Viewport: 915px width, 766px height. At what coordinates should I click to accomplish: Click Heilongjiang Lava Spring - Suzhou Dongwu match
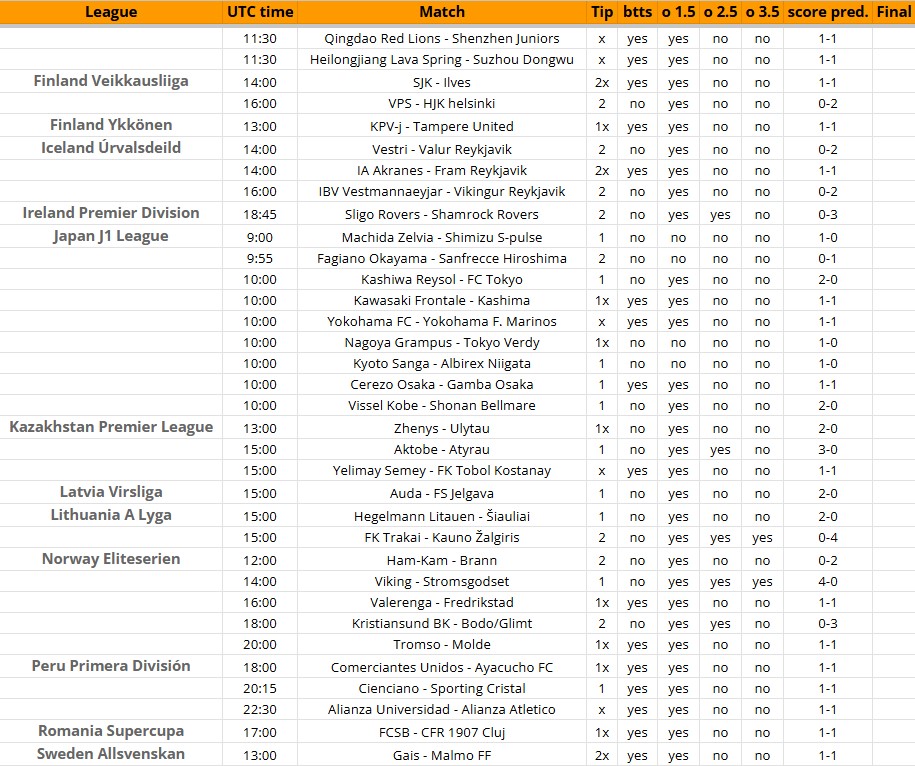(442, 60)
